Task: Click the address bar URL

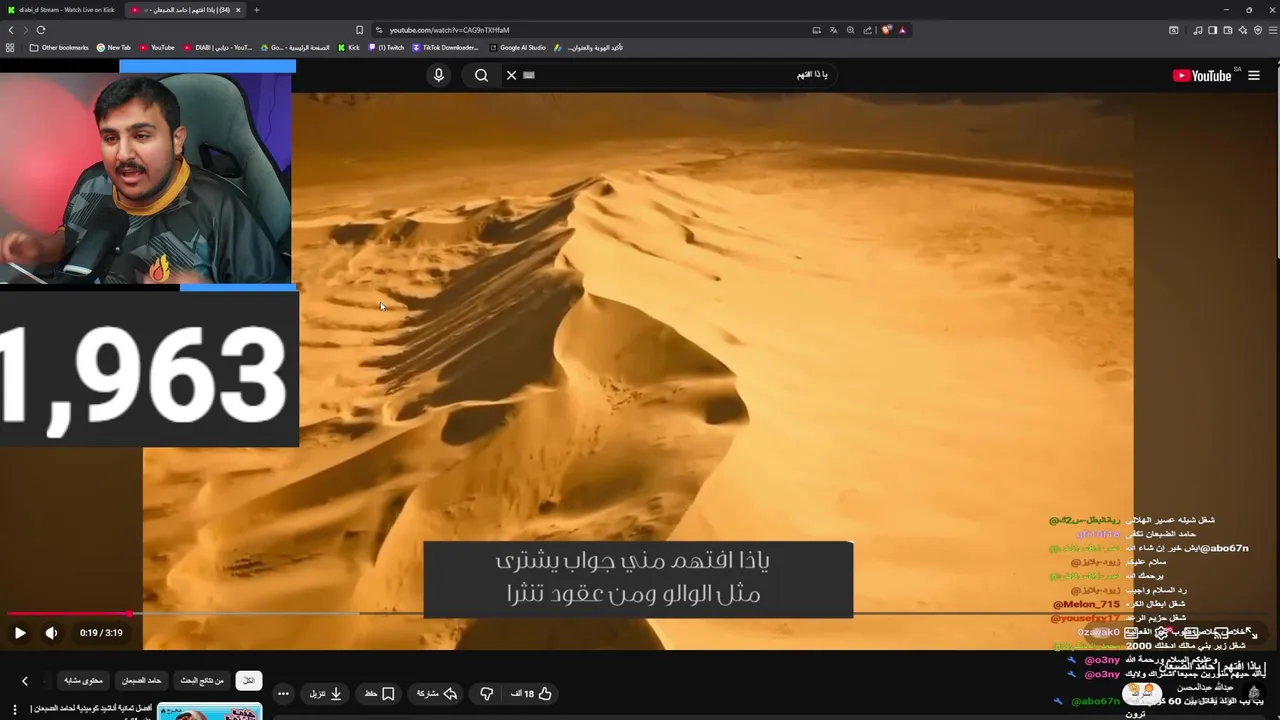Action: coord(450,30)
